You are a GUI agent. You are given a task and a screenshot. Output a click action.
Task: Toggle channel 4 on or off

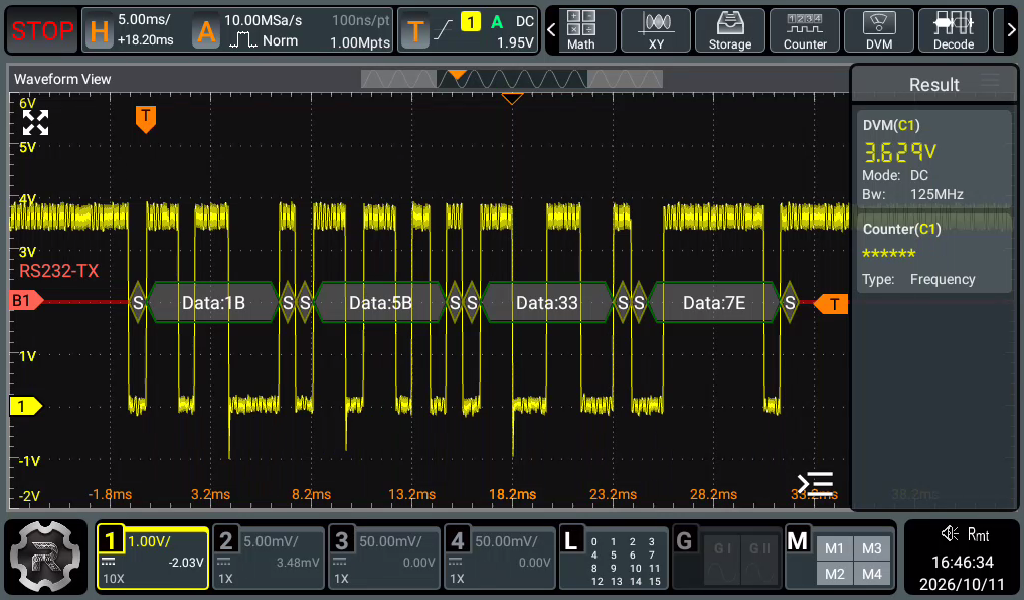[500, 558]
